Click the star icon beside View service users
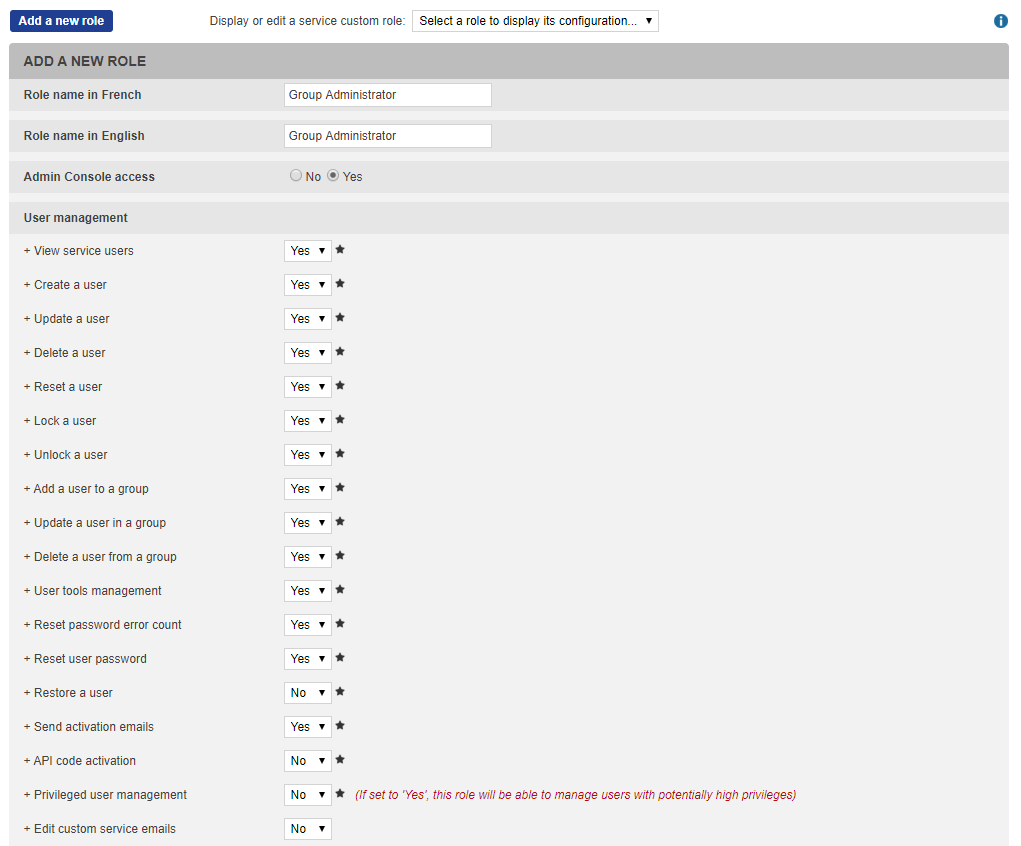The height and width of the screenshot is (846, 1021). click(x=340, y=250)
